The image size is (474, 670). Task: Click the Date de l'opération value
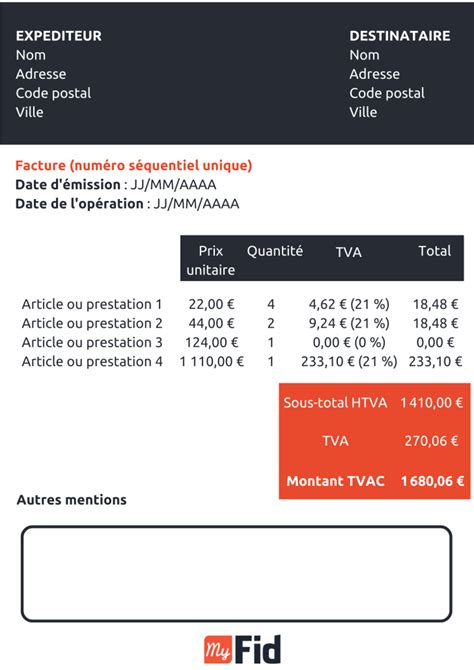tap(196, 204)
